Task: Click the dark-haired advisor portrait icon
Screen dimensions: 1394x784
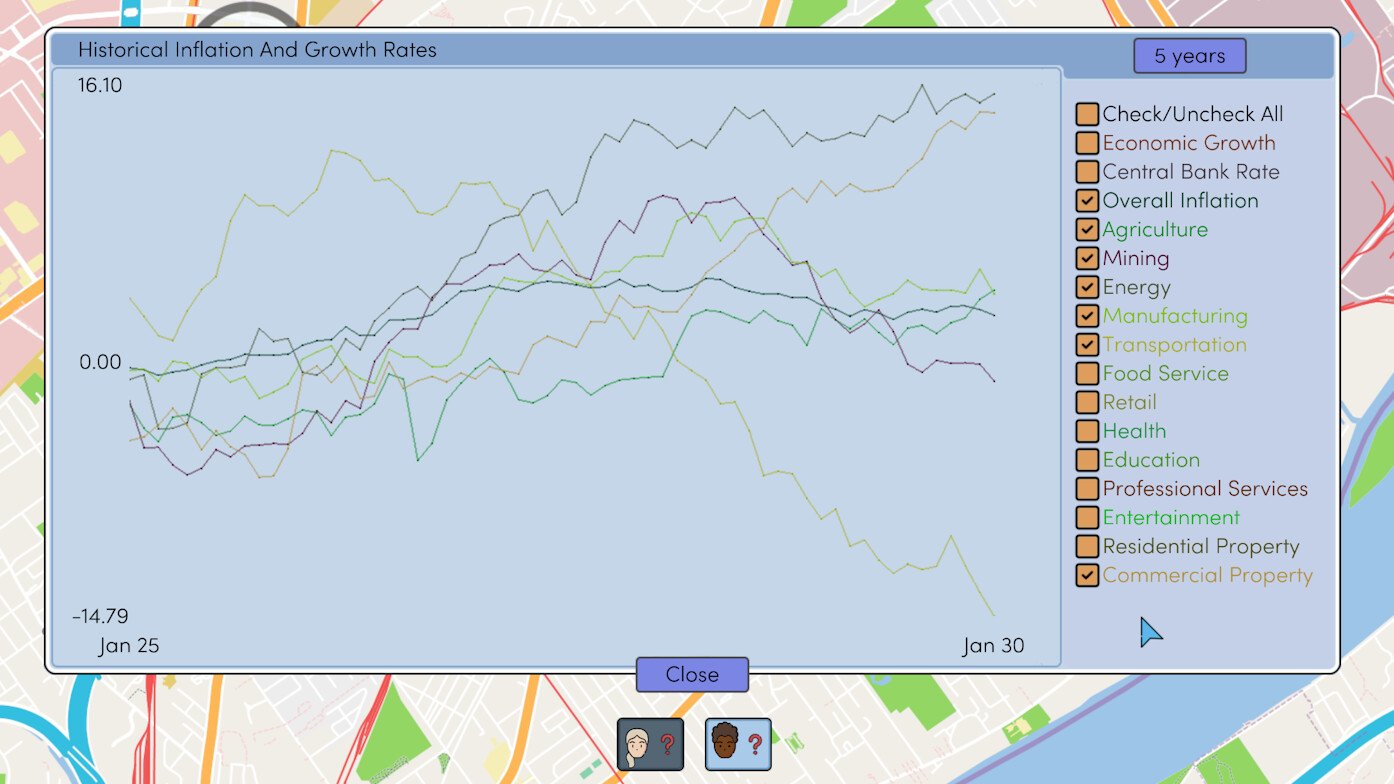Action: click(x=738, y=744)
